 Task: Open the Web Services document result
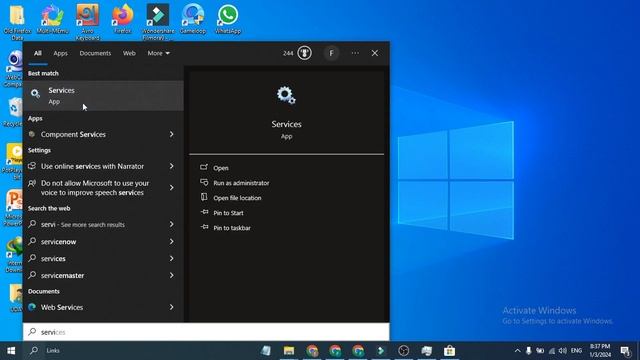point(103,307)
